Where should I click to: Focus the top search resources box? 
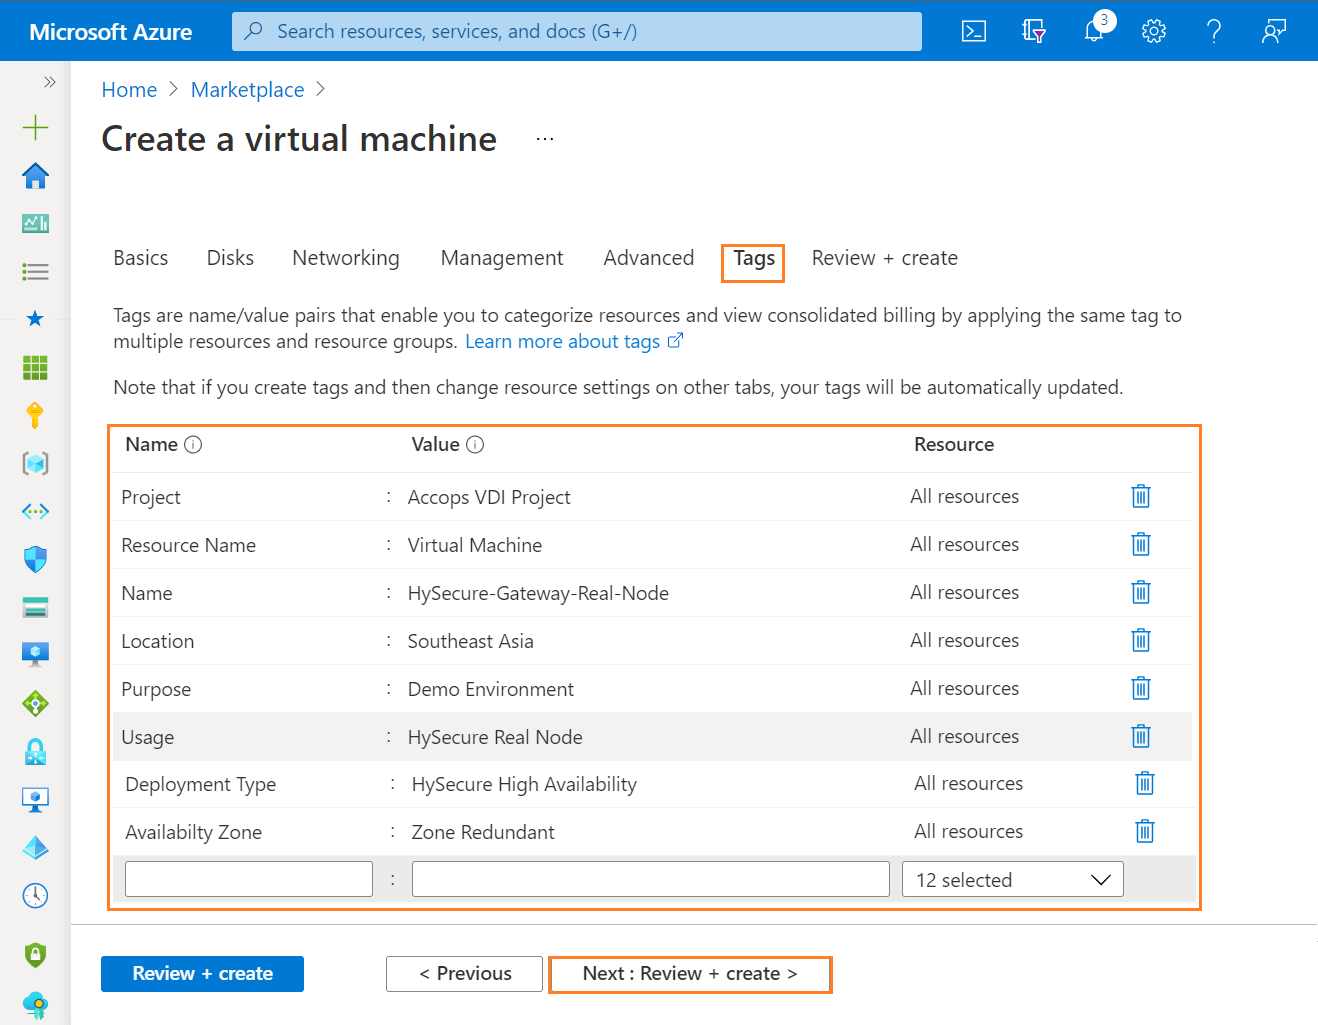[577, 31]
